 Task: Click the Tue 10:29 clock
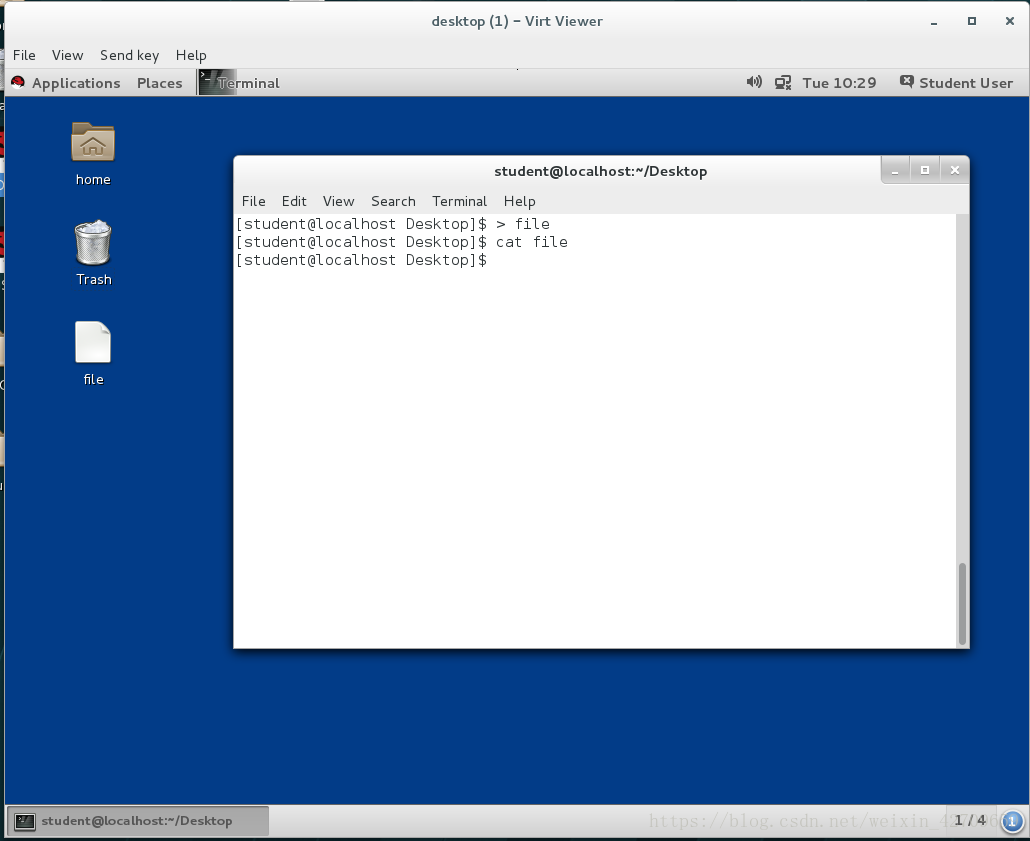click(x=840, y=83)
